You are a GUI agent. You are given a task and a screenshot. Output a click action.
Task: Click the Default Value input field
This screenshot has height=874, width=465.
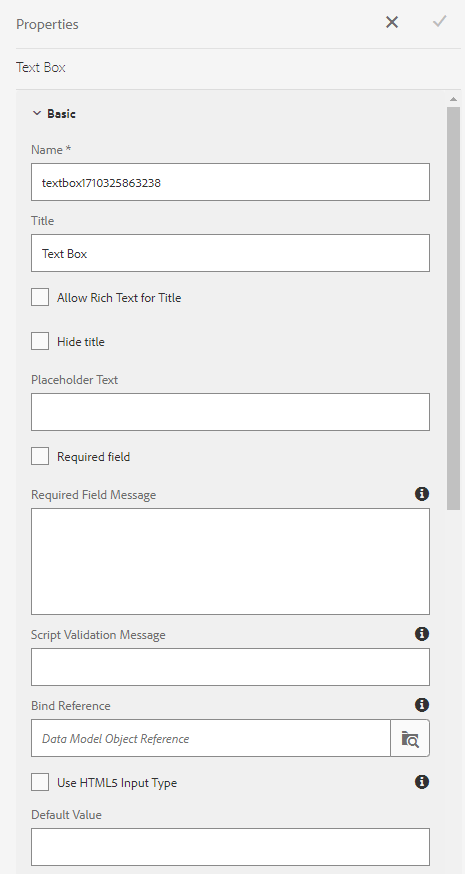coord(230,847)
